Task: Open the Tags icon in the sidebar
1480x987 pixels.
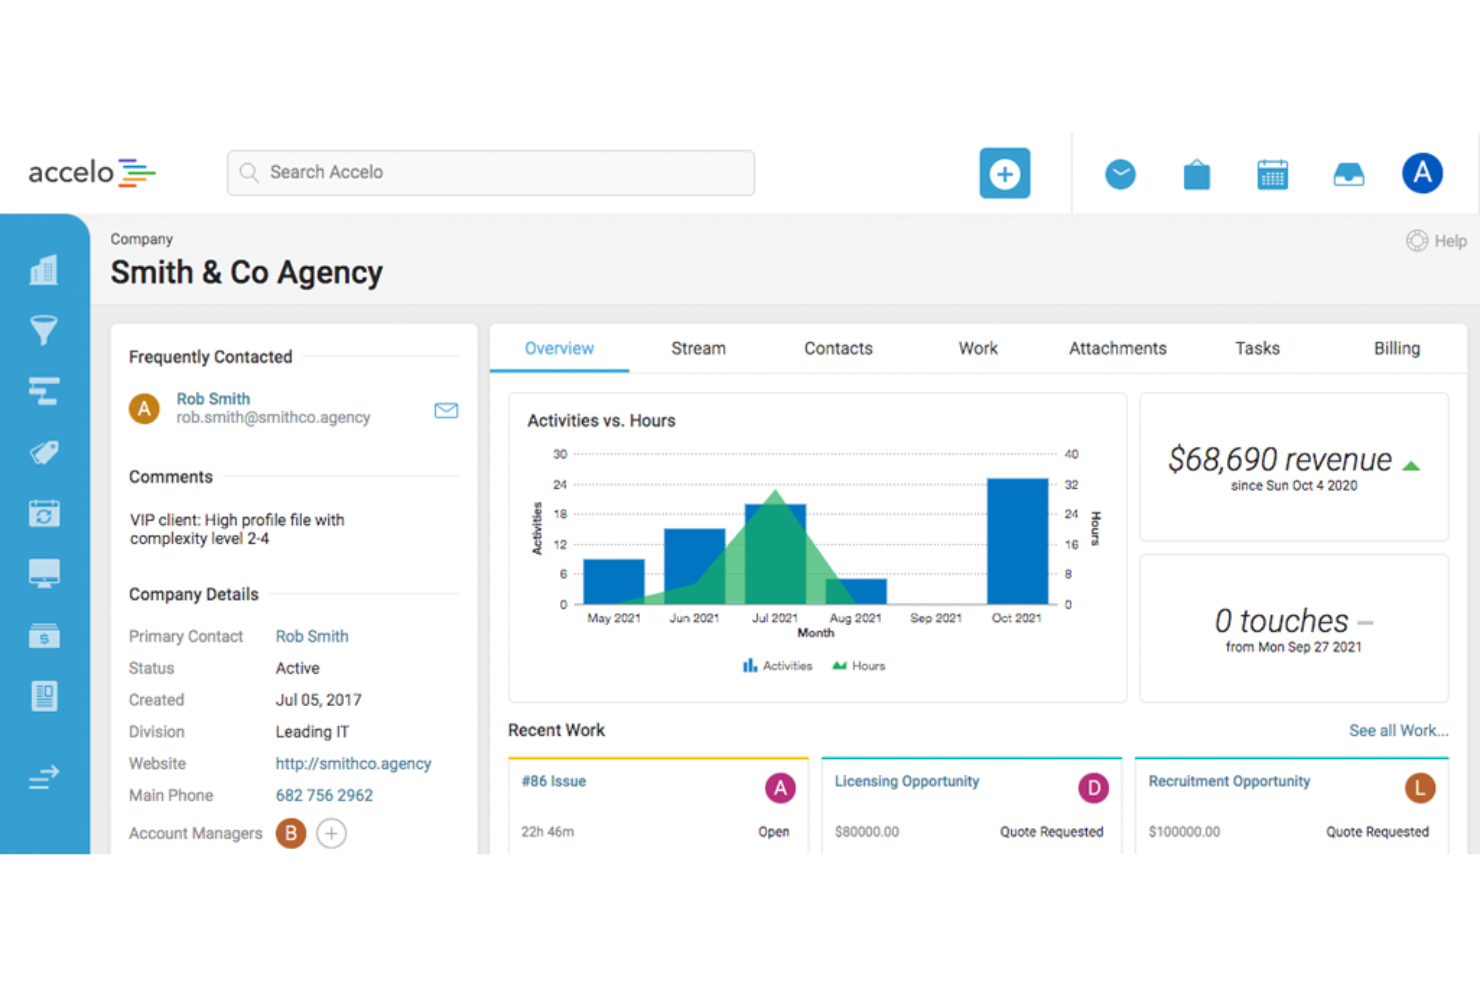Action: tap(44, 452)
